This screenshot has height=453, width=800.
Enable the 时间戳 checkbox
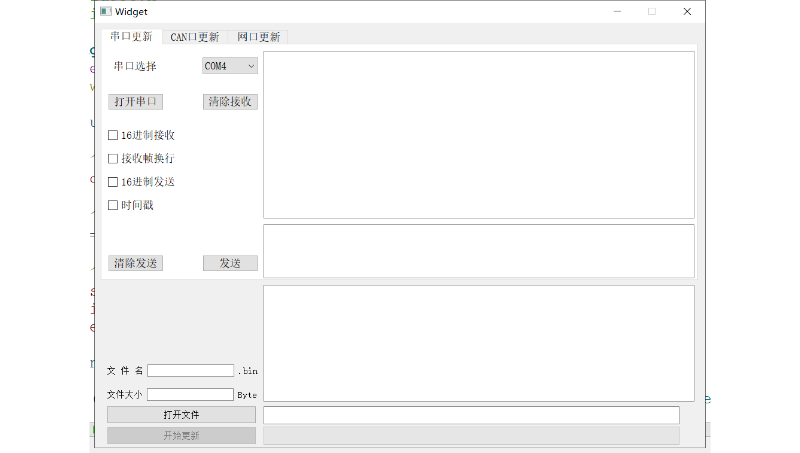tap(131, 205)
